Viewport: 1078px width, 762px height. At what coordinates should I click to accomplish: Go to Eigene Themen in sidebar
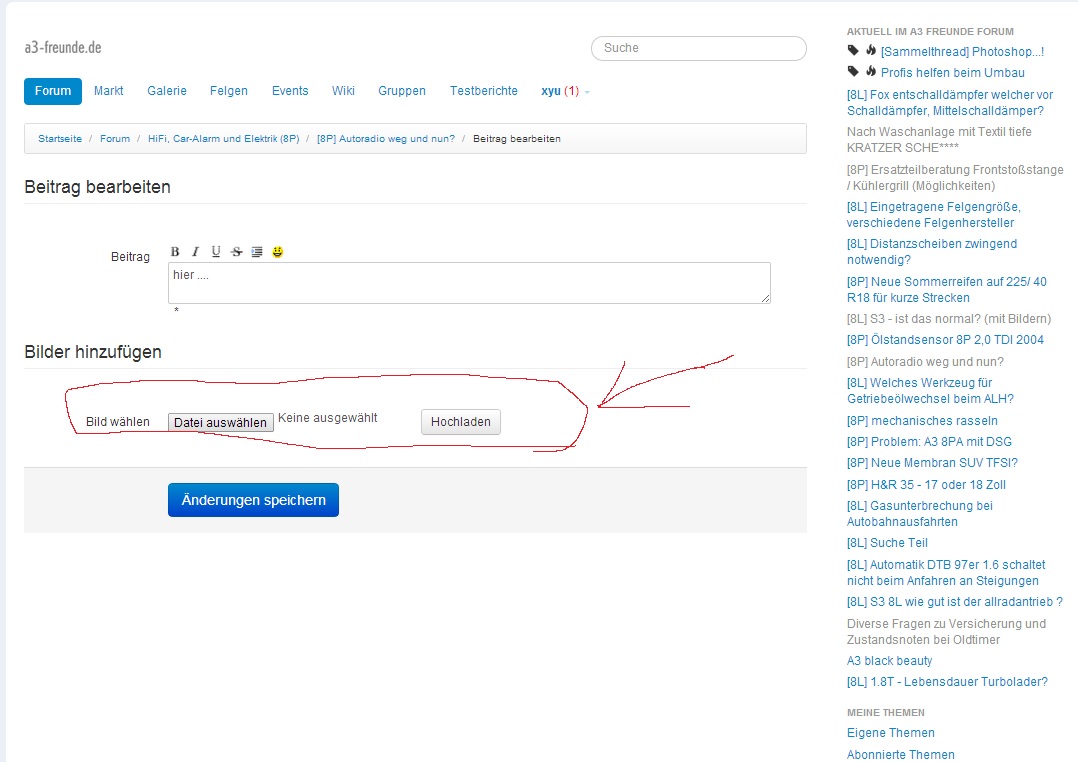pyautogui.click(x=890, y=733)
